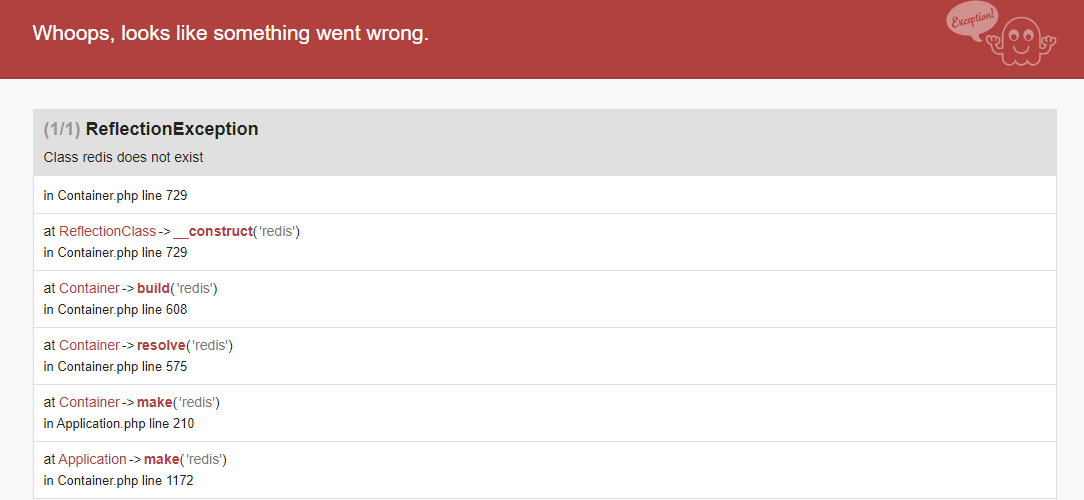Click the Exception ghost icon
Screen dimensions: 1084x500
coord(1022,41)
